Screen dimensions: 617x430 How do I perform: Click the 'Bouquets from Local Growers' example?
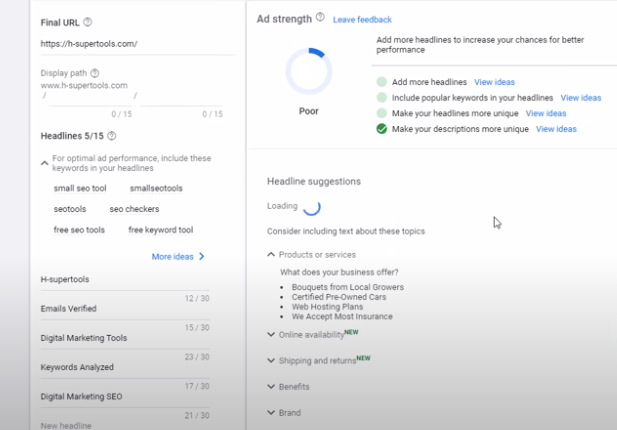348,287
